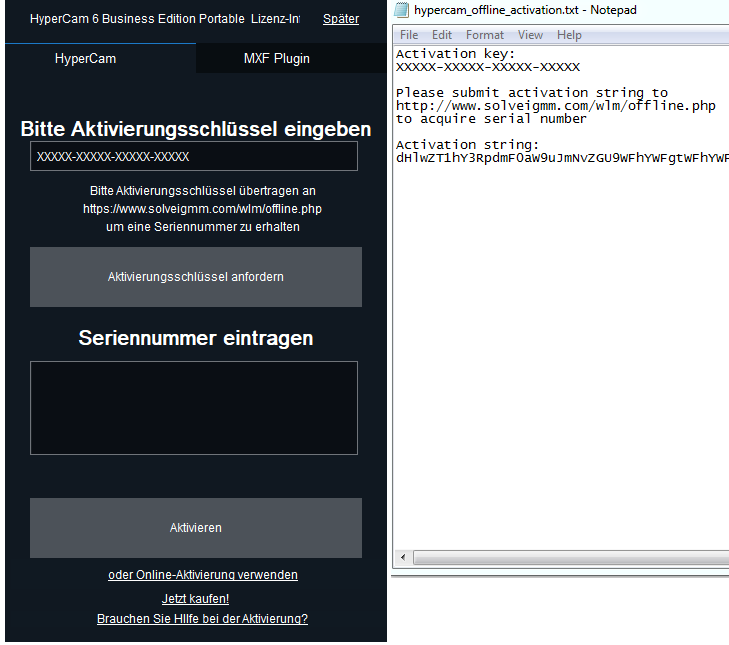Image resolution: width=729 pixels, height=645 pixels.
Task: Click the Später link in HyperCam header
Action: click(x=341, y=19)
